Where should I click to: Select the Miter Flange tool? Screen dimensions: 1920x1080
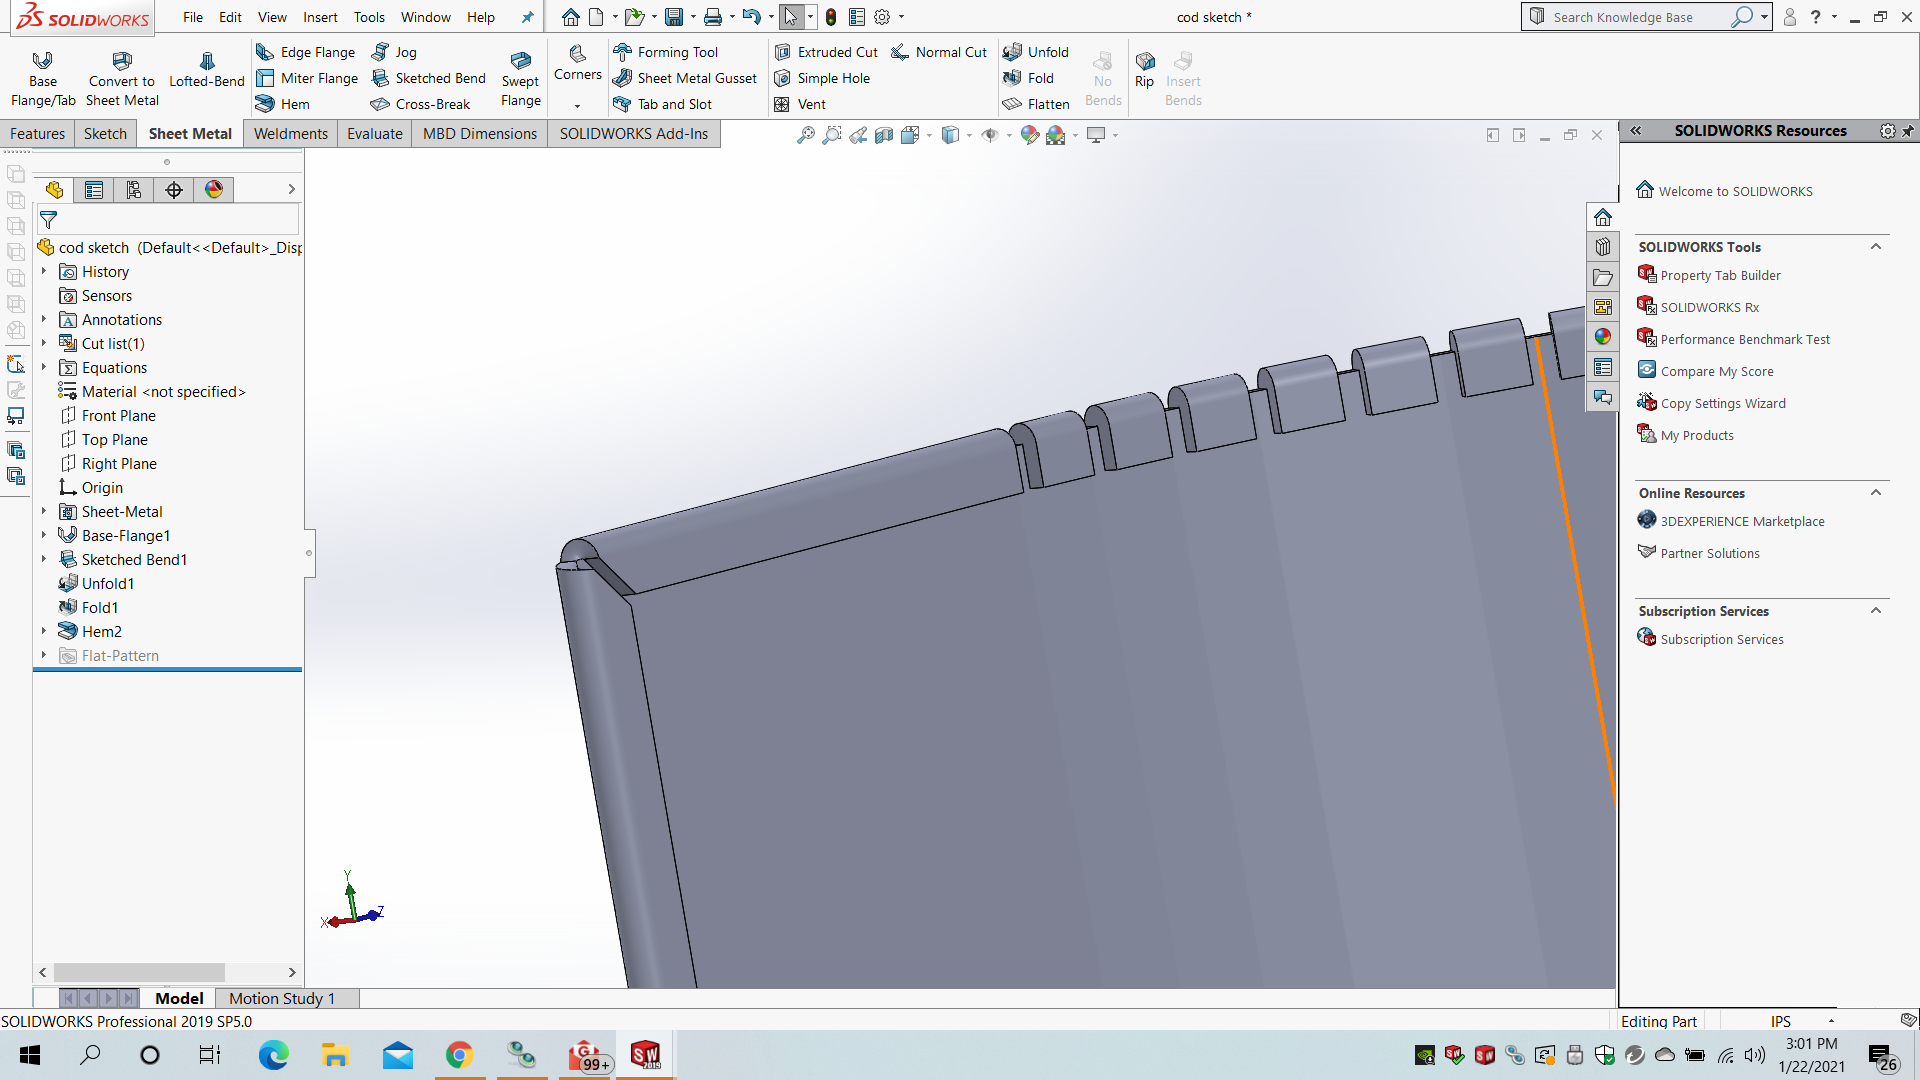[307, 78]
